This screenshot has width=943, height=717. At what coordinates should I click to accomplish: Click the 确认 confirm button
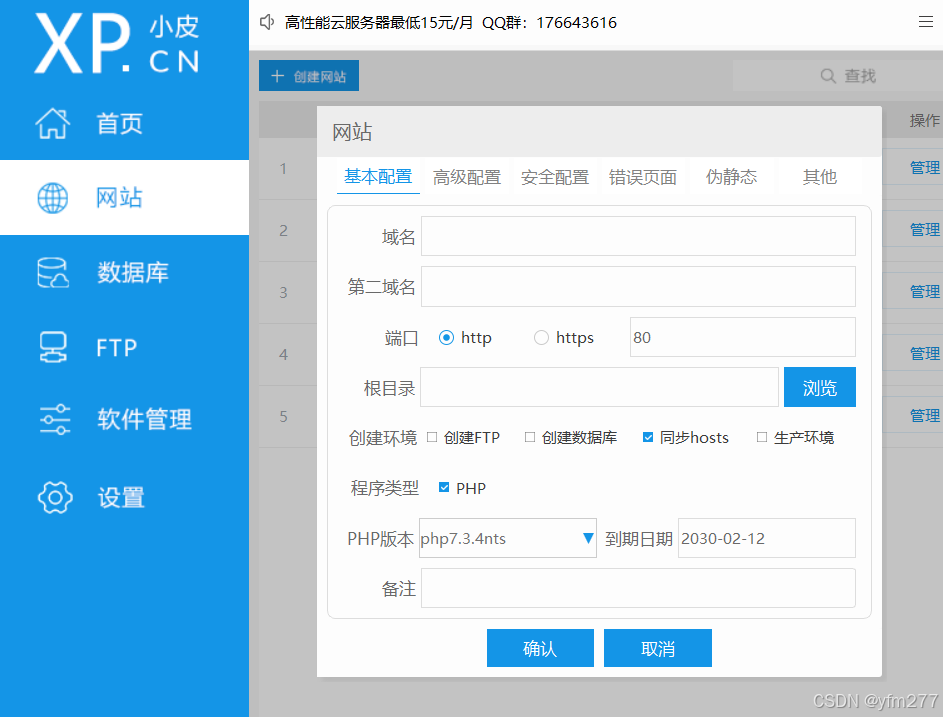[x=540, y=648]
